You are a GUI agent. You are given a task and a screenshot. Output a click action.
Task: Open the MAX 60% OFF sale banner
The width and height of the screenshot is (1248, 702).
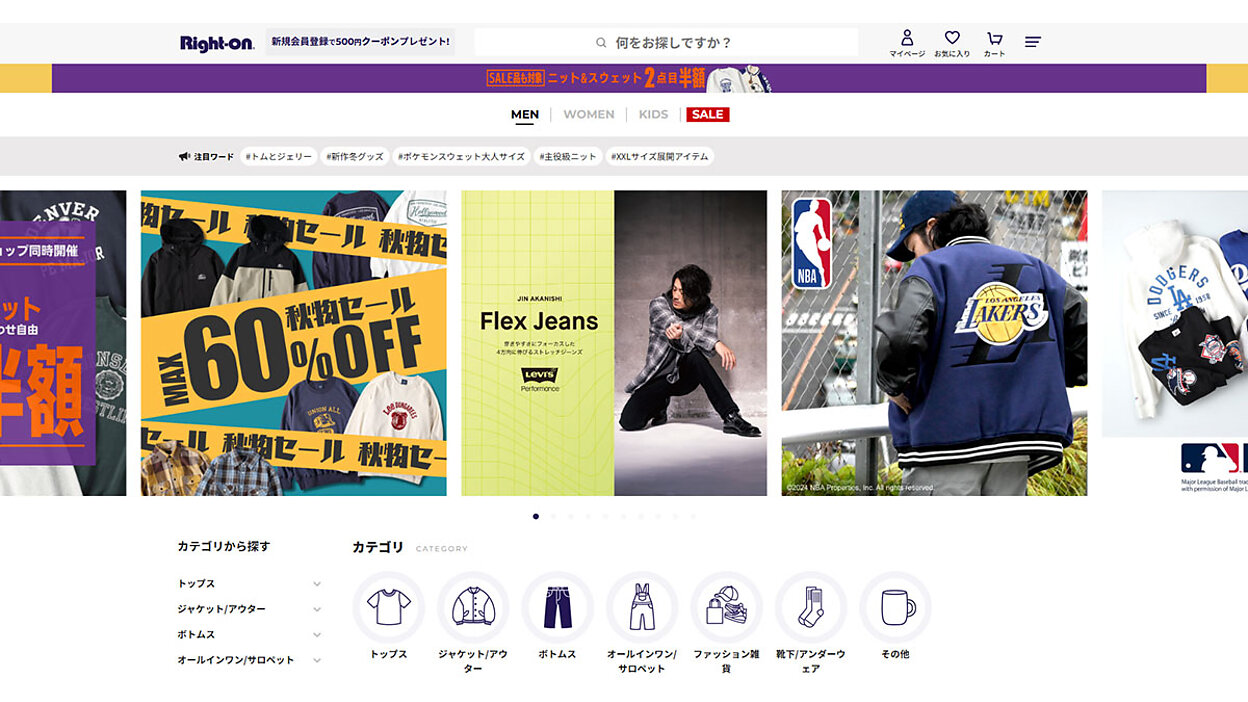(294, 343)
